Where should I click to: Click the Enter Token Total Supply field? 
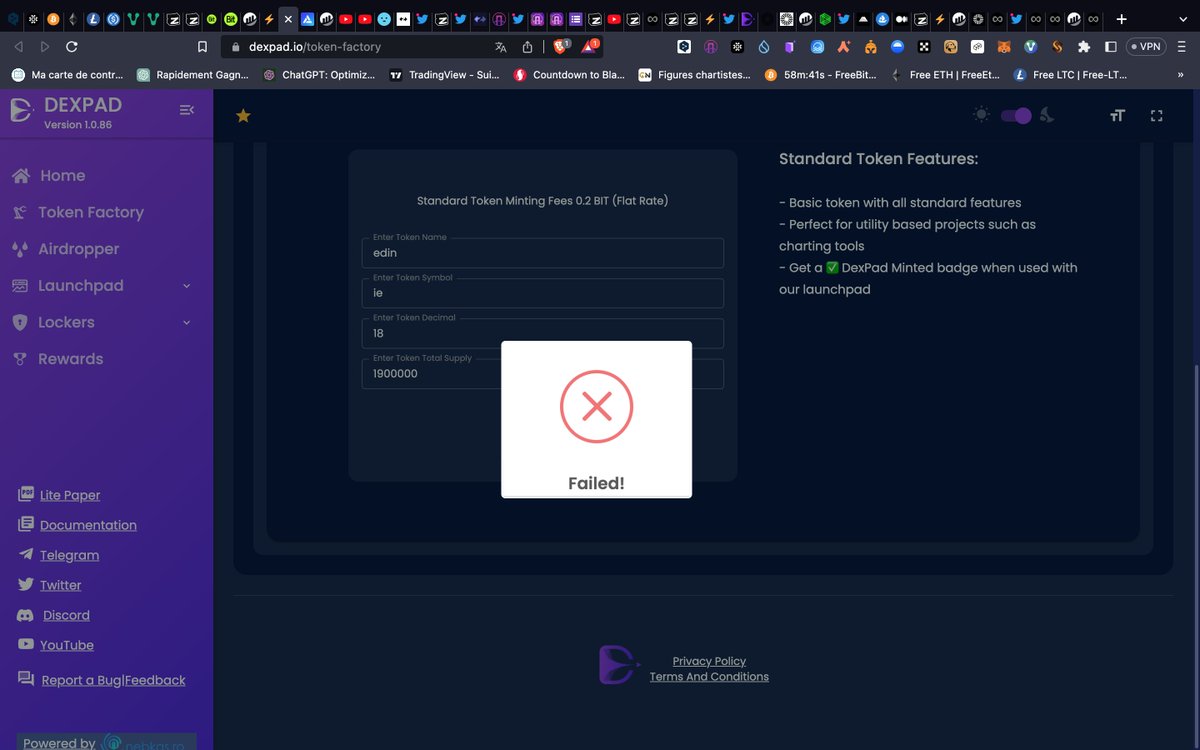542,373
